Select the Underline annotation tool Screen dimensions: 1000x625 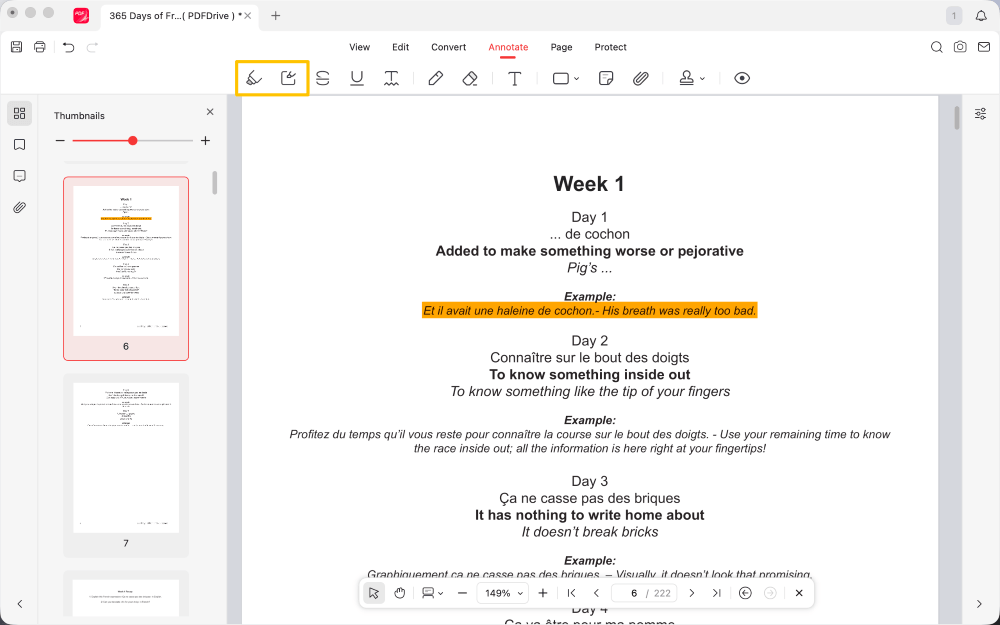(x=356, y=78)
